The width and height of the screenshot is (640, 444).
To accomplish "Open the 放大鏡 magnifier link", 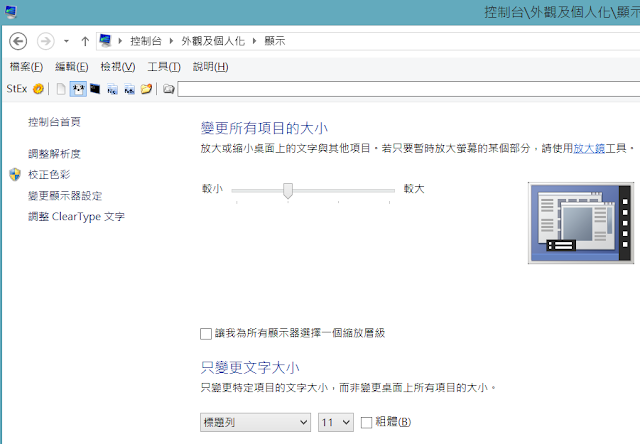I will [591, 148].
